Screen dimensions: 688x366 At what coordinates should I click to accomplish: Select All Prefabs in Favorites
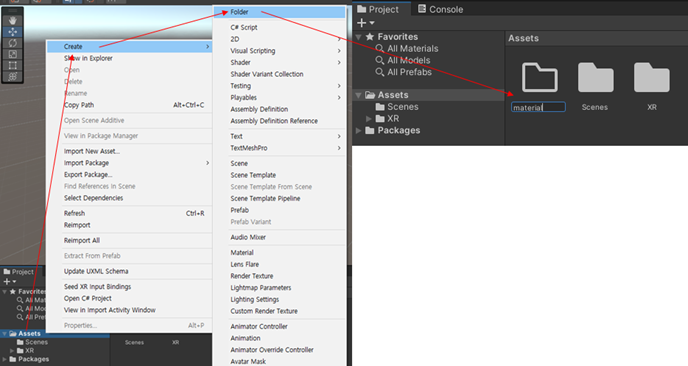(x=409, y=72)
